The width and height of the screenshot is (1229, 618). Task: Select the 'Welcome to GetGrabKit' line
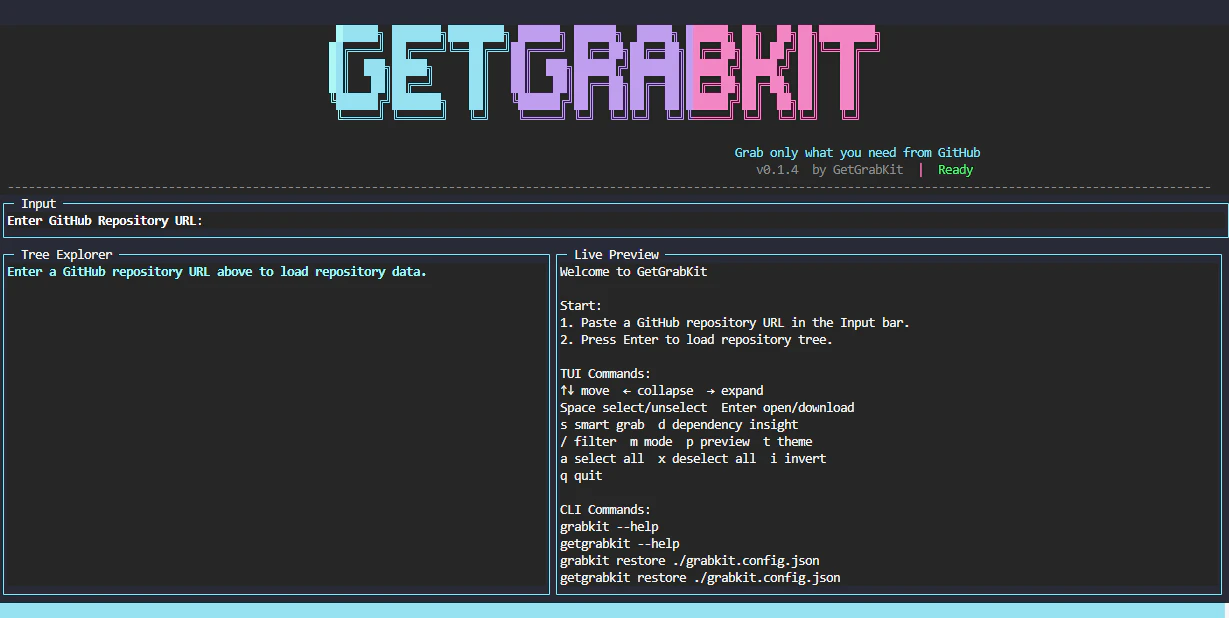pyautogui.click(x=633, y=272)
